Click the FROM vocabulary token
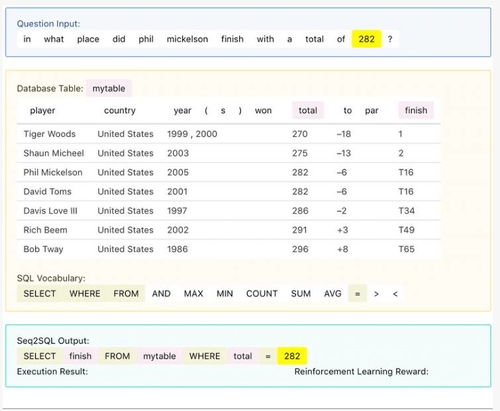Viewport: 500px width, 411px height. [x=126, y=294]
